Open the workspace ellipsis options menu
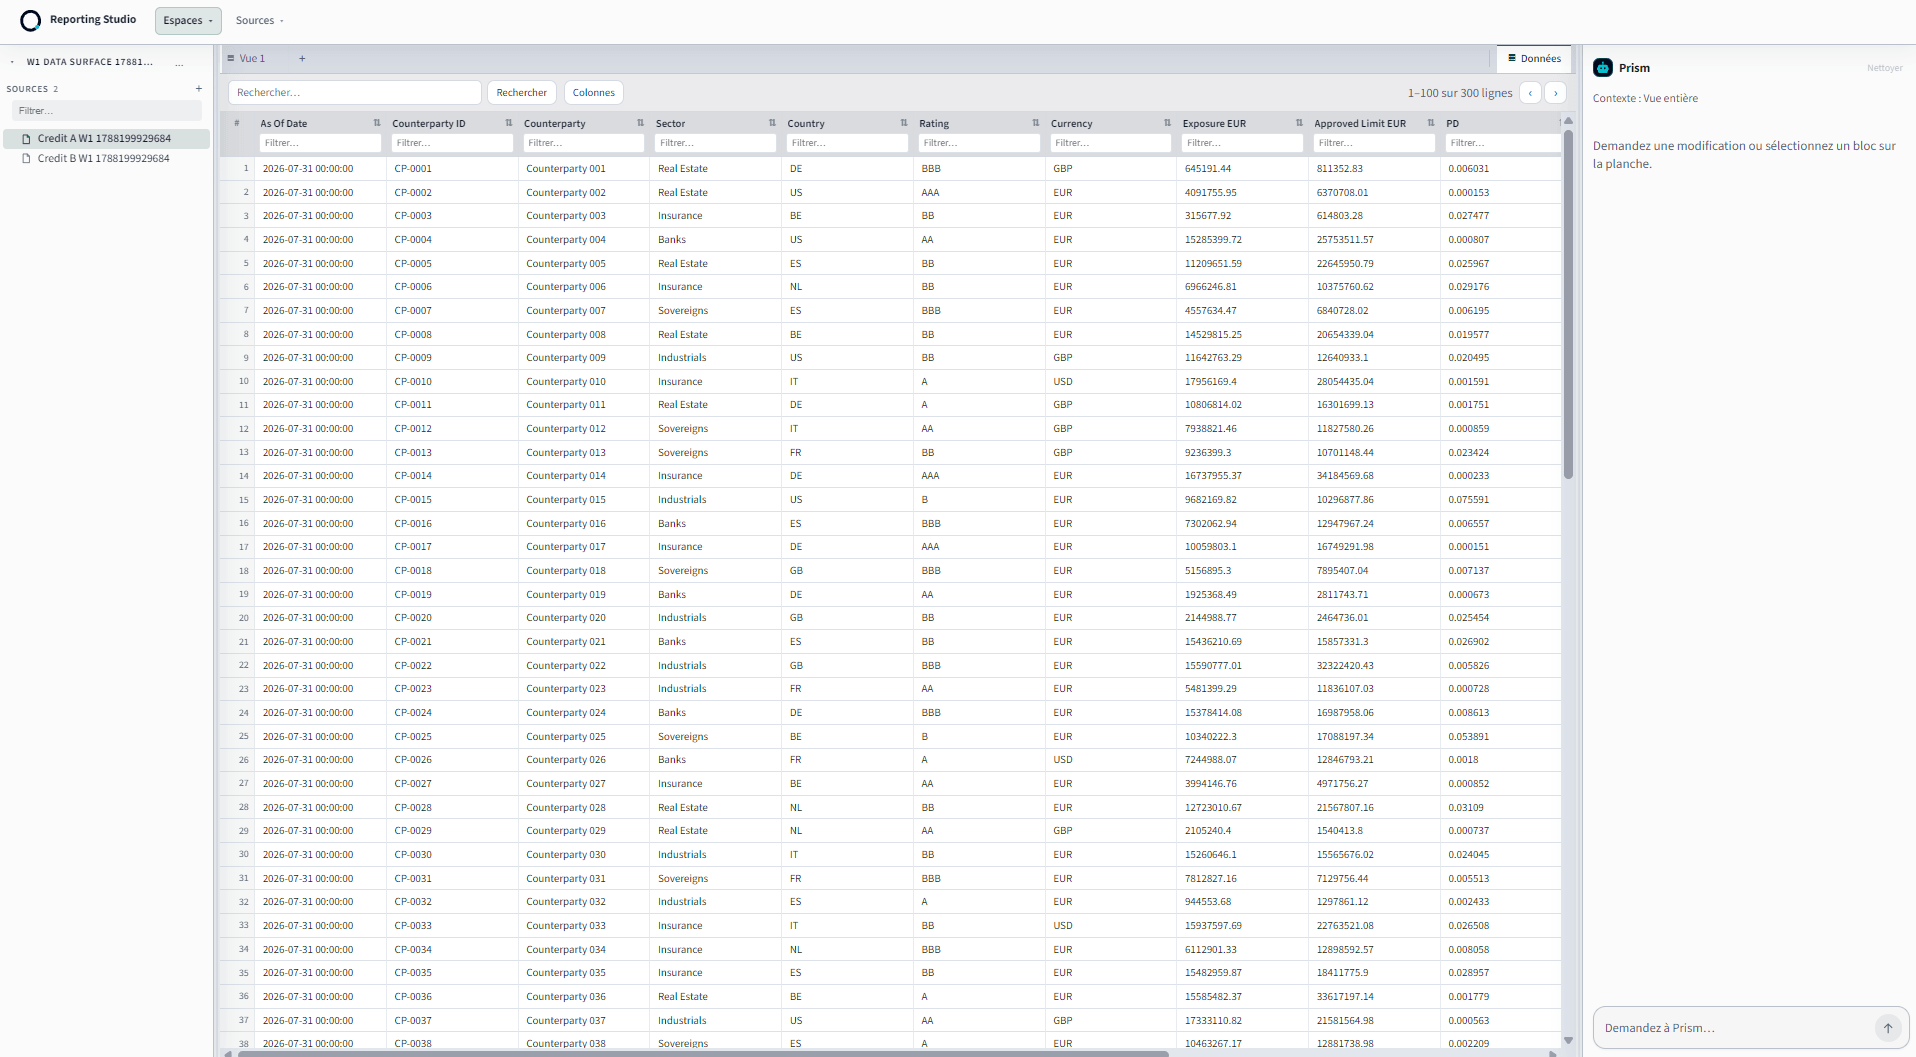The width and height of the screenshot is (1916, 1057). click(179, 62)
